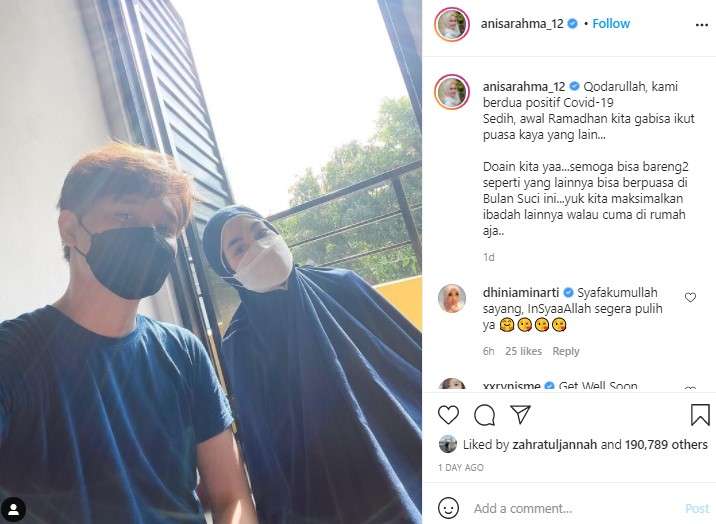Follow anisarahma_12
716x524 pixels.
coord(611,24)
